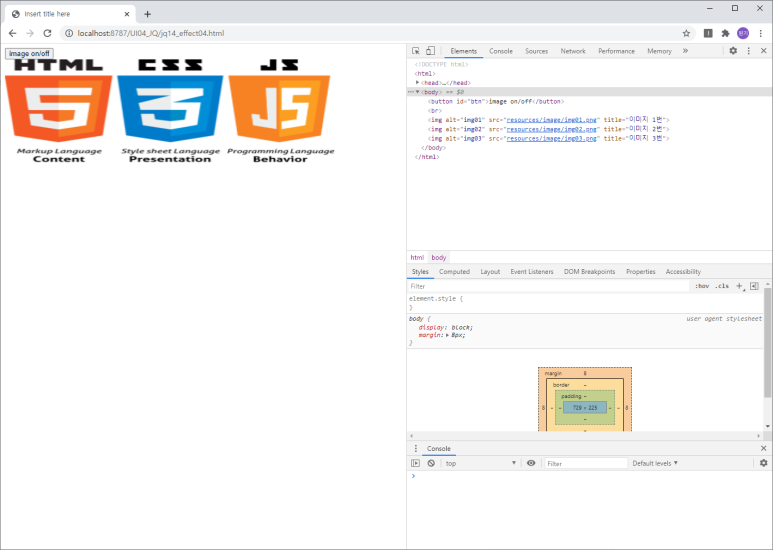This screenshot has height=550, width=773.
Task: Toggle the computed styles sidebar icon
Action: [x=754, y=286]
